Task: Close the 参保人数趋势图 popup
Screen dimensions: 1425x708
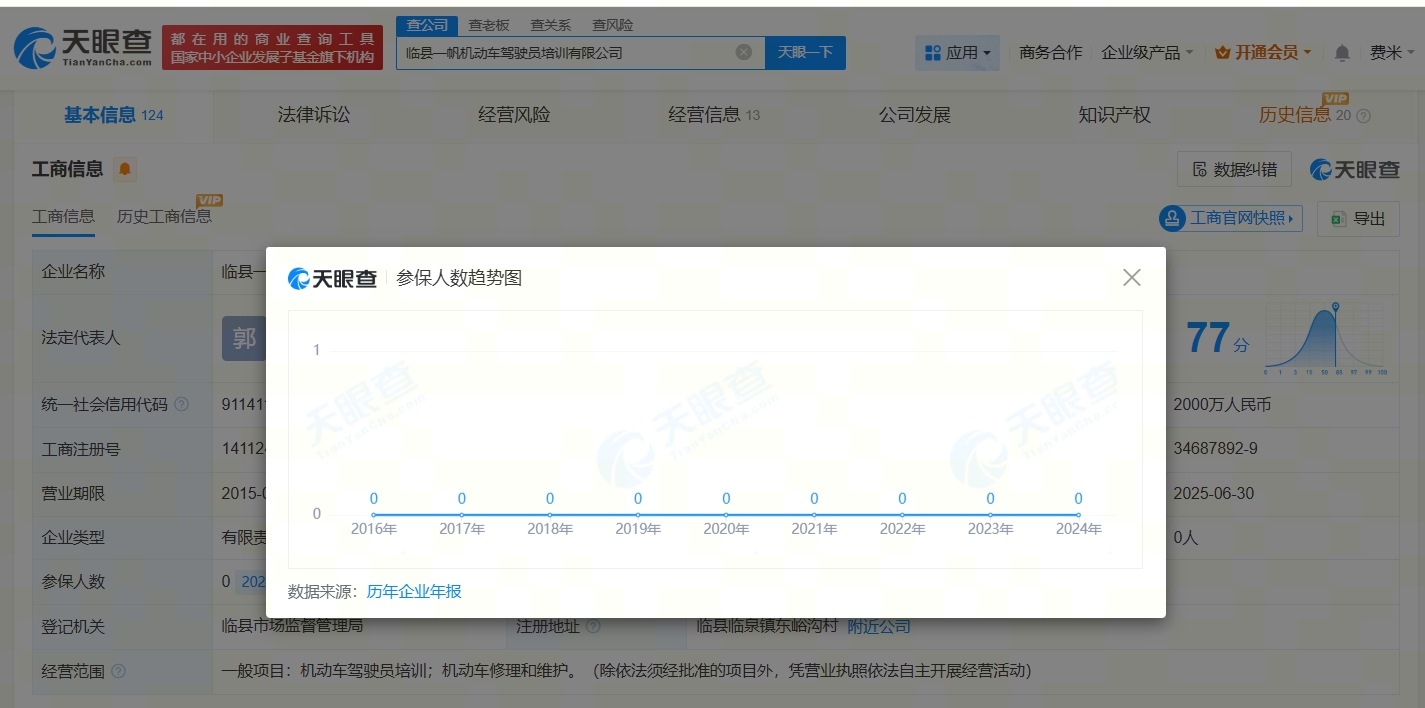Action: 1132,277
